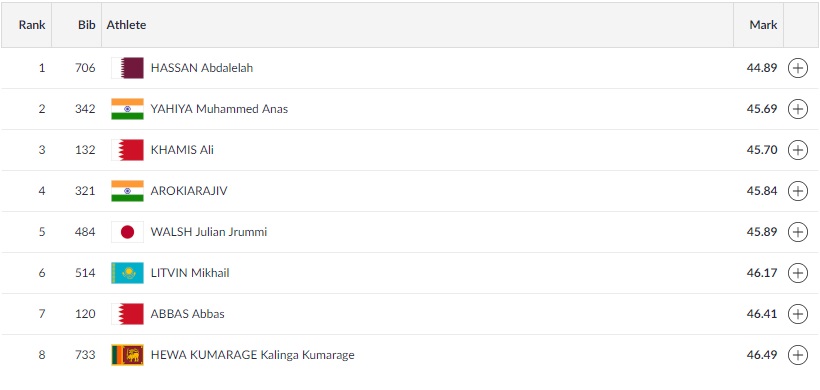Click India flag beside YAHIYA Muhammed Anas
Image resolution: width=820 pixels, height=390 pixels.
coord(127,109)
